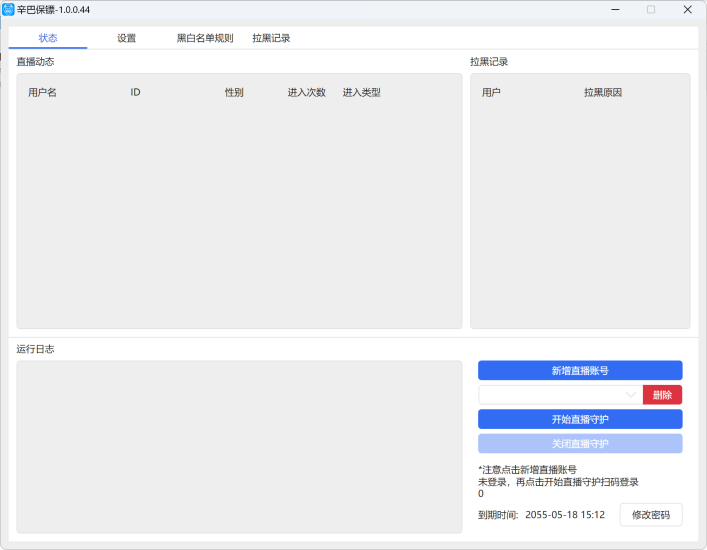This screenshot has height=550, width=707.
Task: Click the 到期时间 label
Action: pos(498,515)
